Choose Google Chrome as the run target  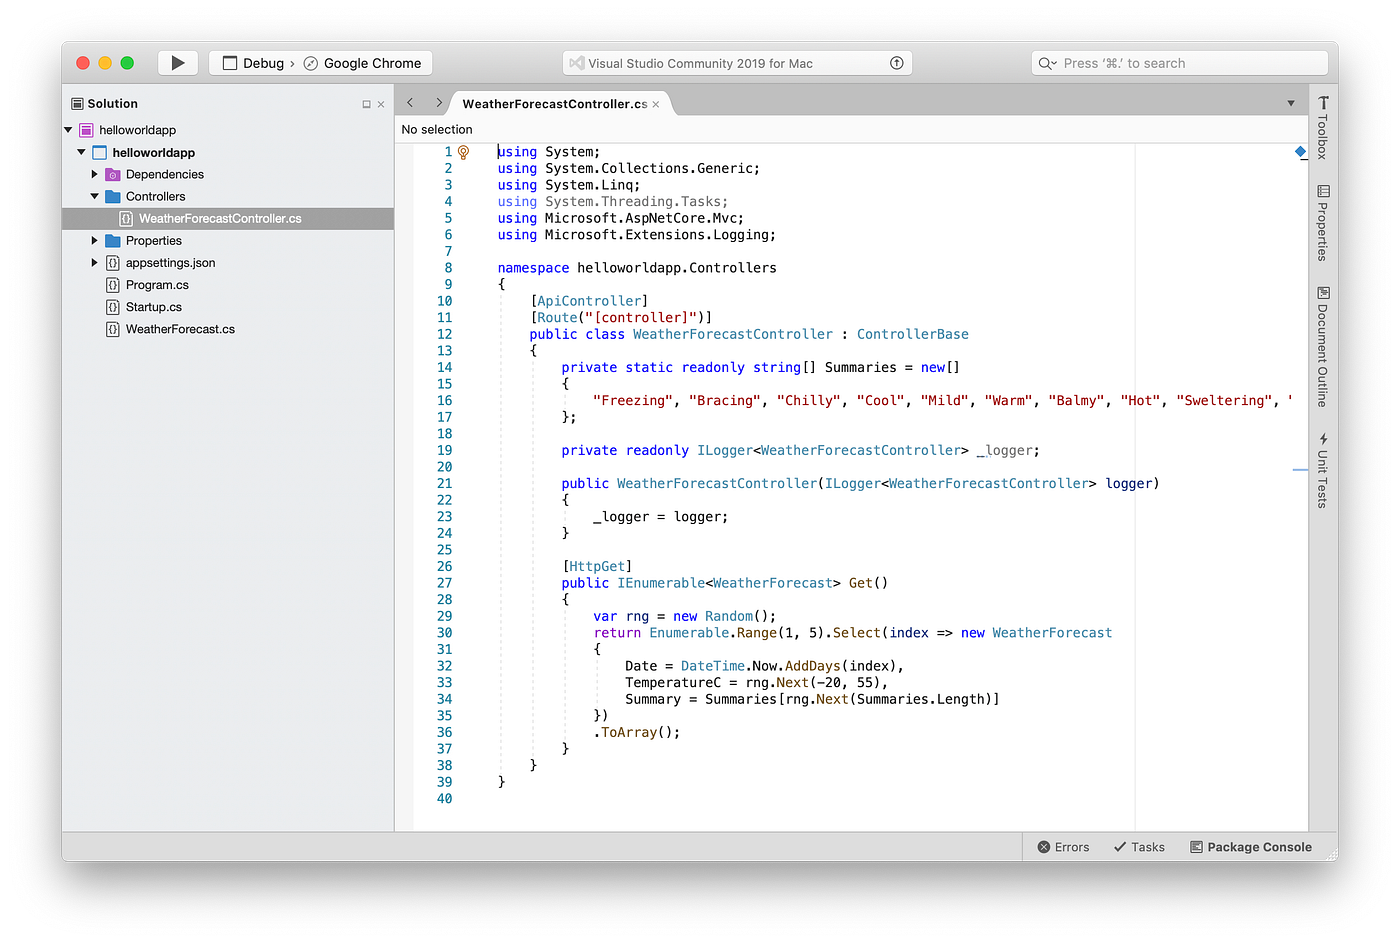click(x=362, y=63)
